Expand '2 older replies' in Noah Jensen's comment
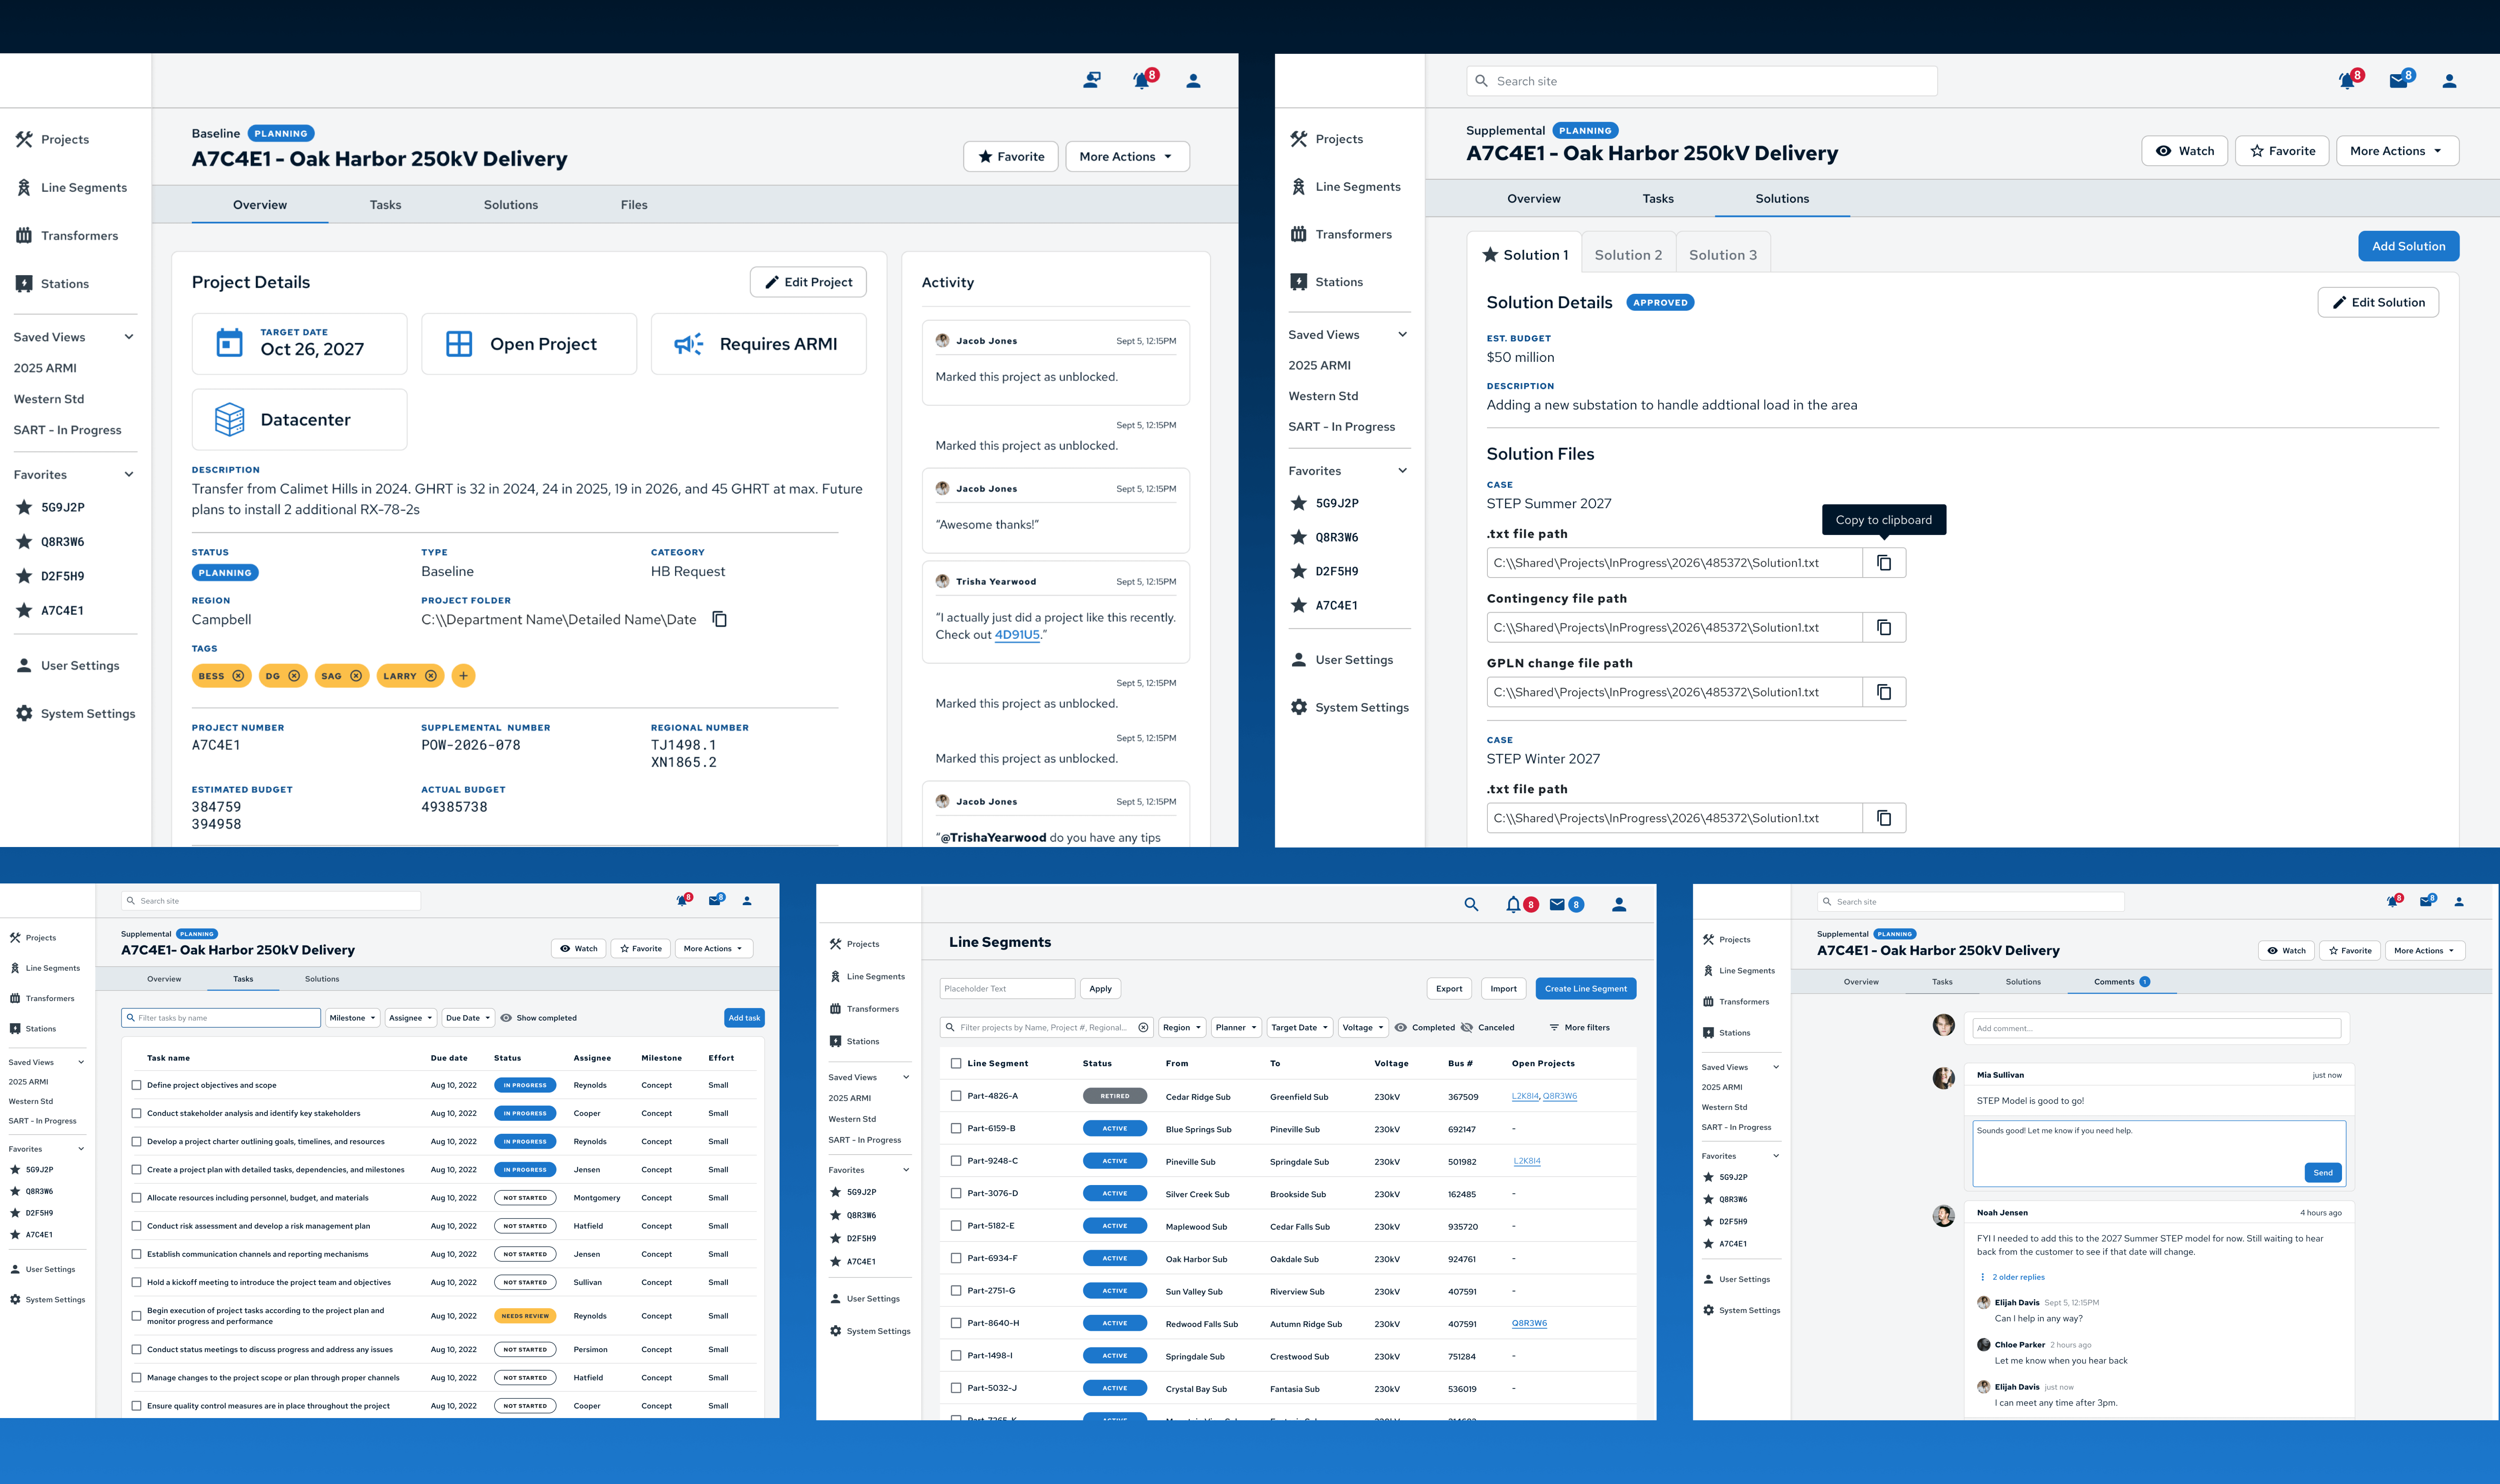This screenshot has height=1484, width=2500. pos(2012,1277)
